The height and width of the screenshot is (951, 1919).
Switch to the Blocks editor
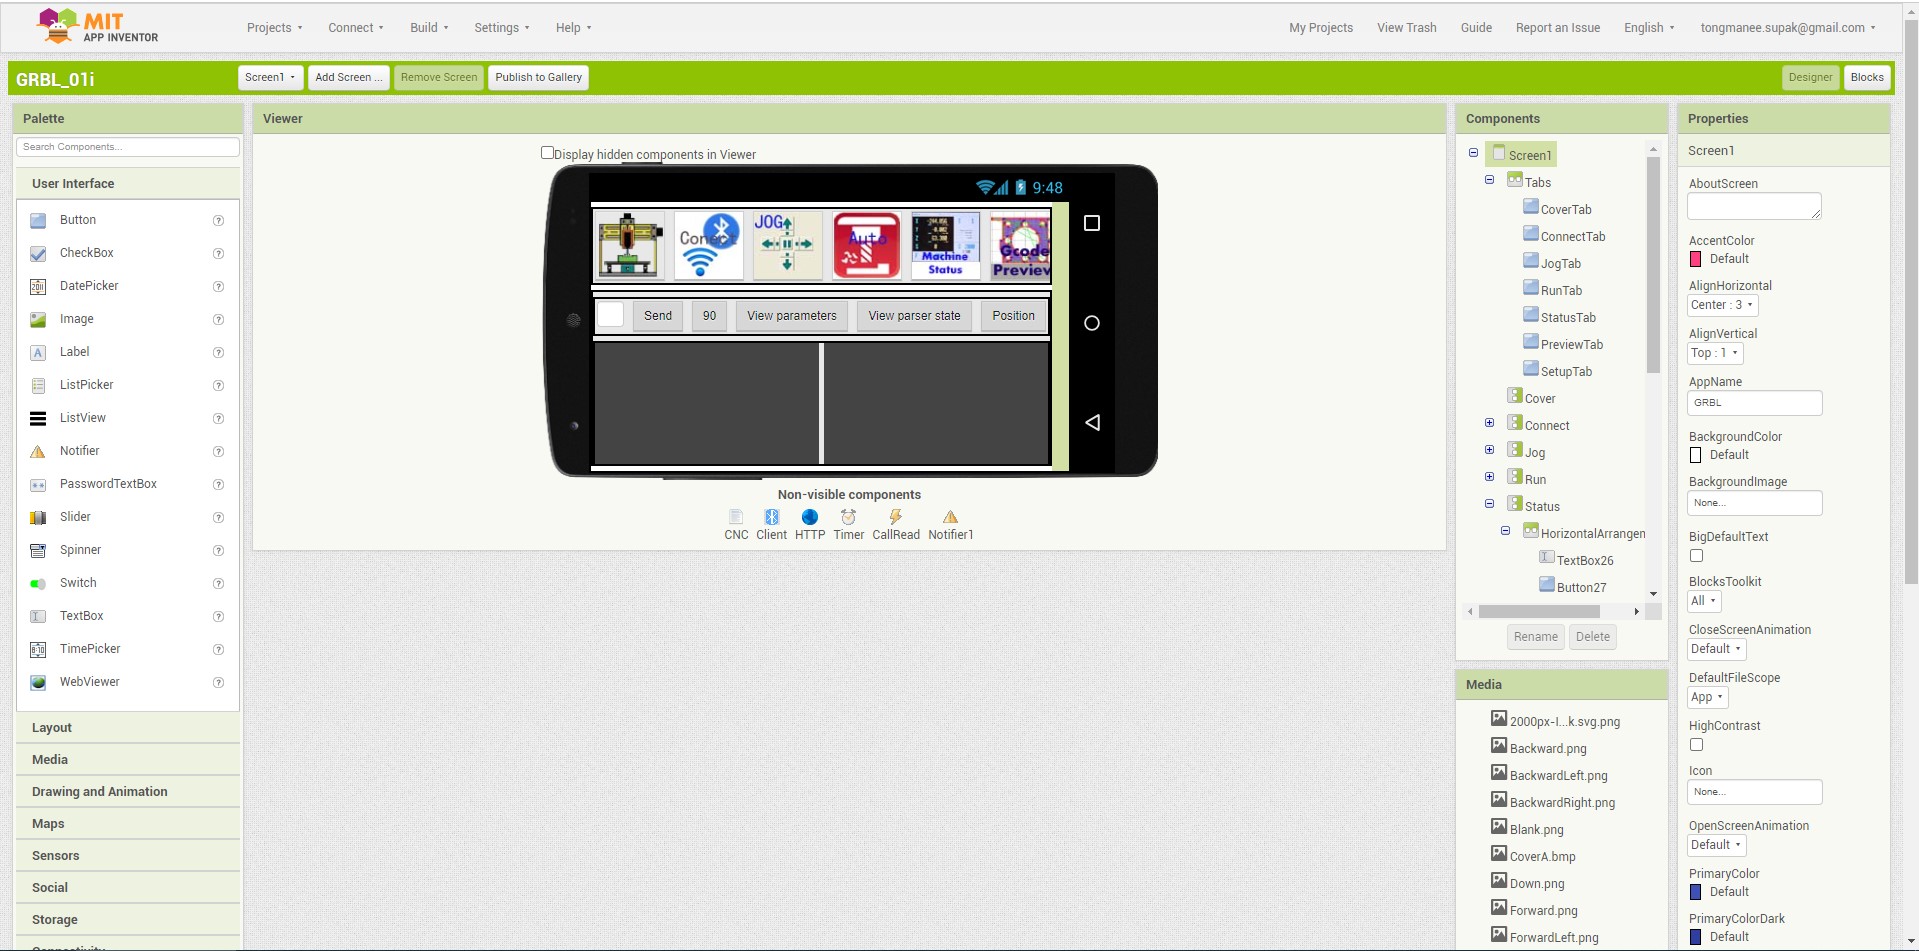[x=1867, y=77]
